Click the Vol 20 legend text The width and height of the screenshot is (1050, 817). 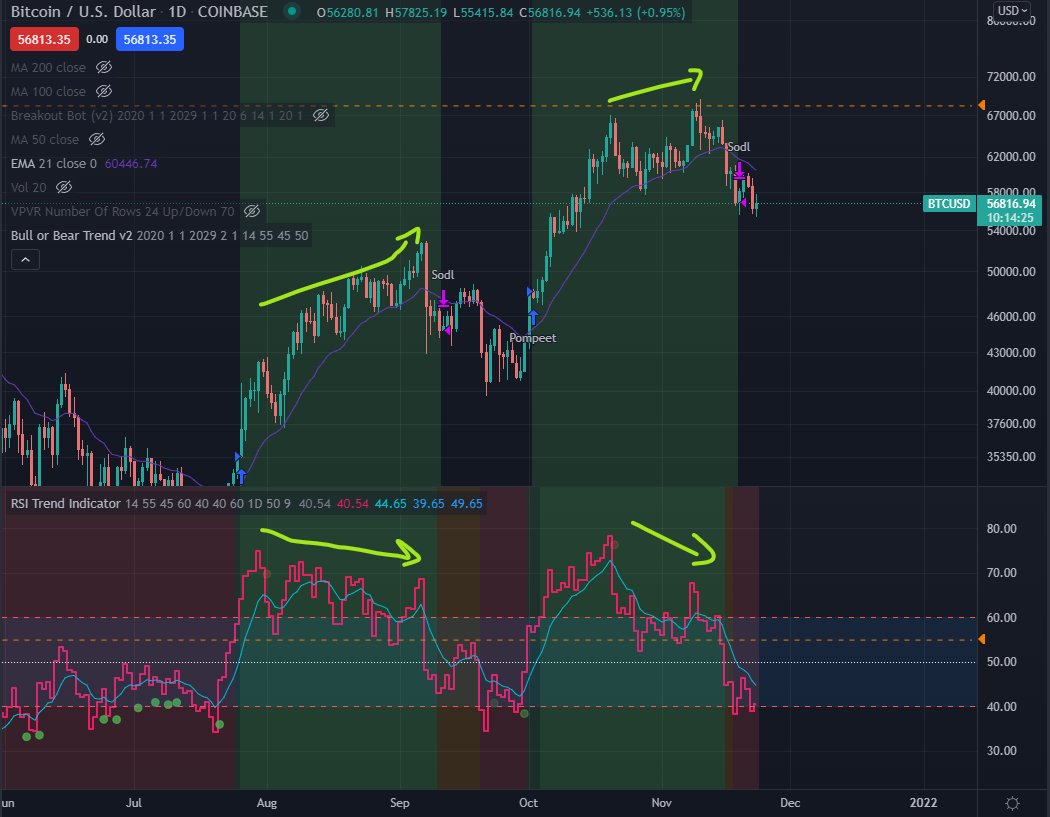[29, 188]
